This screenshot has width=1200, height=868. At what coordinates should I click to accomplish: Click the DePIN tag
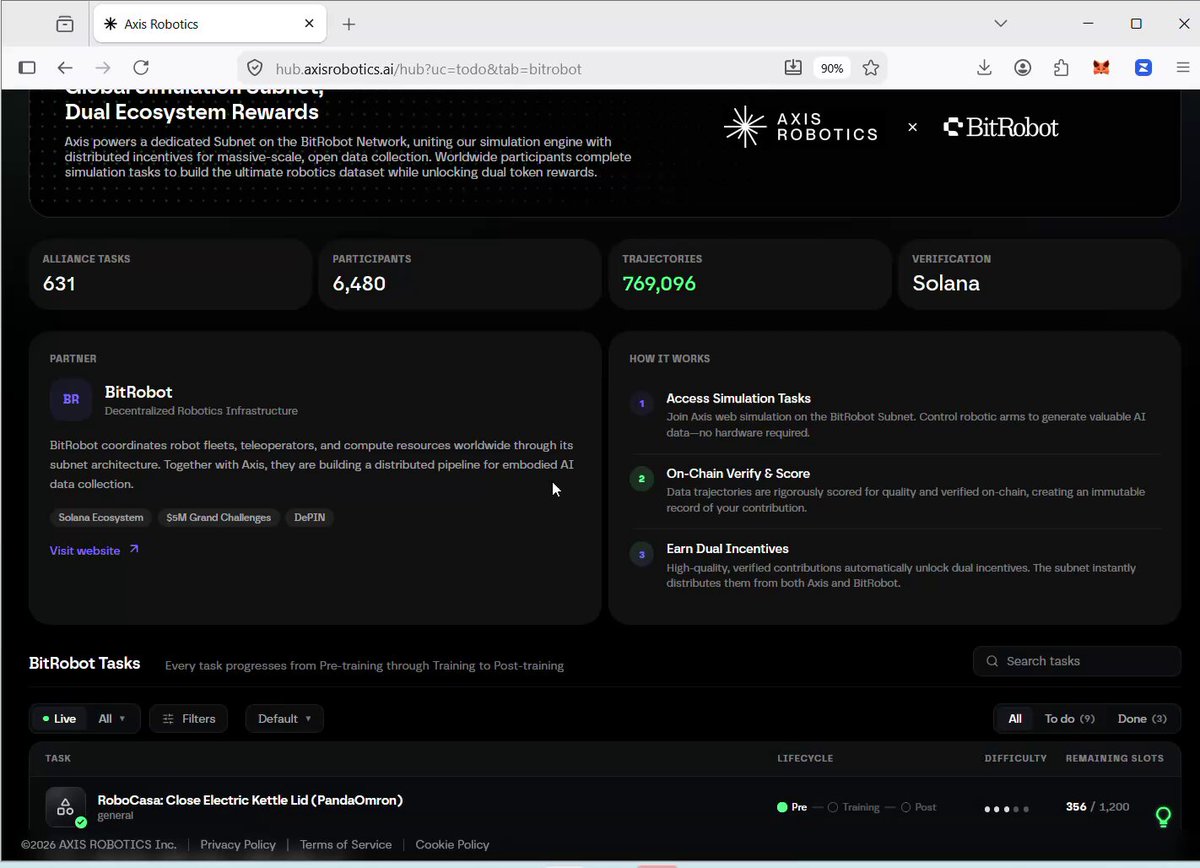coord(310,518)
